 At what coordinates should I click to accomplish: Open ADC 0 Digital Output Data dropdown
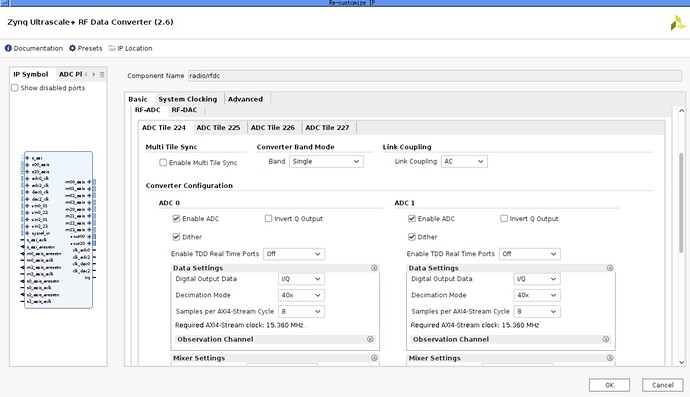coord(301,279)
